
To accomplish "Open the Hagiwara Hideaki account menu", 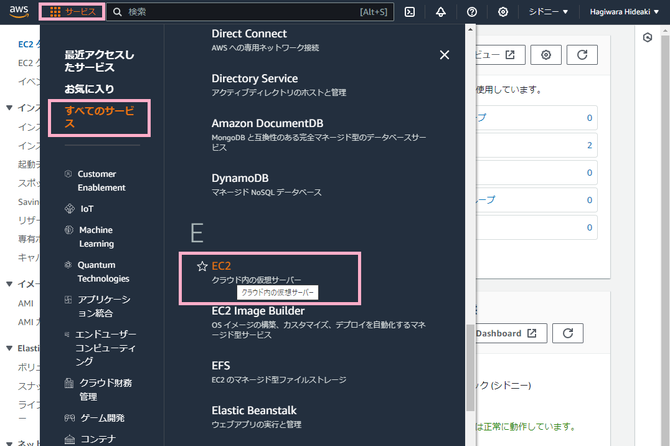I will pos(624,12).
